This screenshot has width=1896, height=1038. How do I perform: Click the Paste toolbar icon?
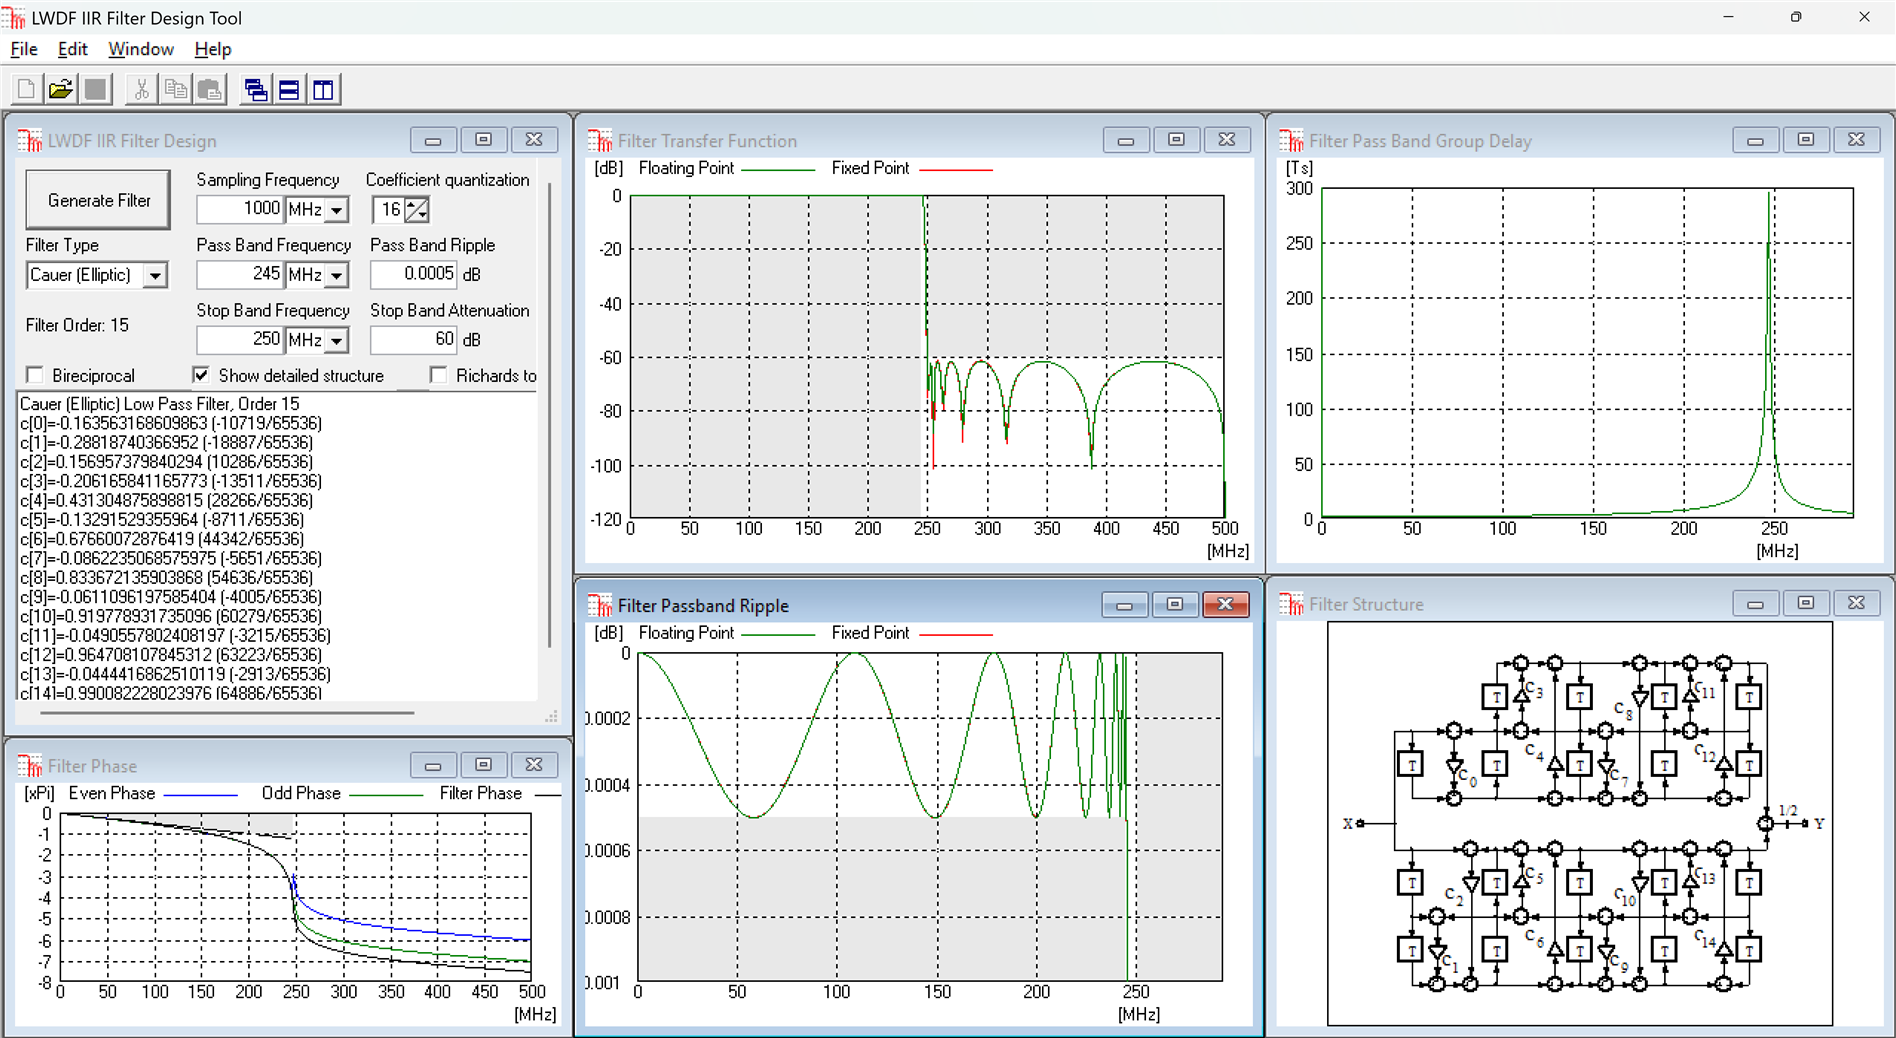[x=210, y=90]
